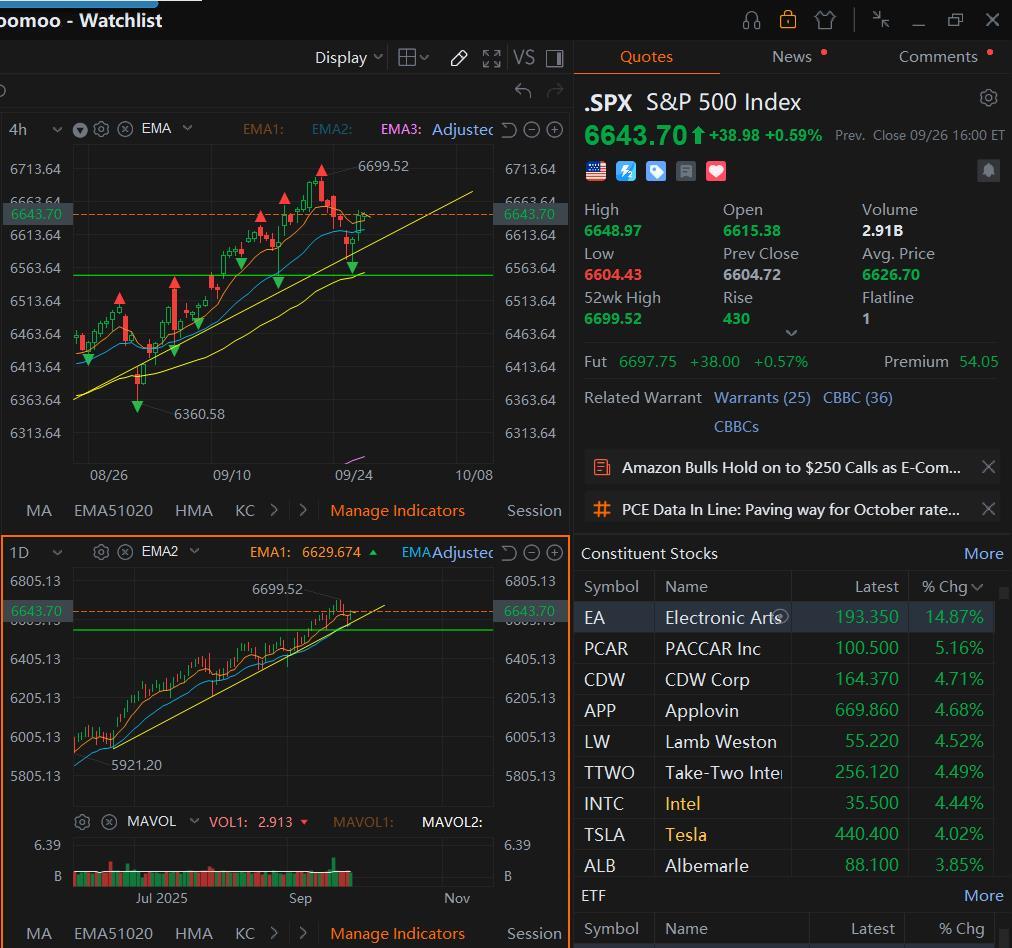1012x948 pixels.
Task: Switch to the News tab
Action: click(x=791, y=57)
